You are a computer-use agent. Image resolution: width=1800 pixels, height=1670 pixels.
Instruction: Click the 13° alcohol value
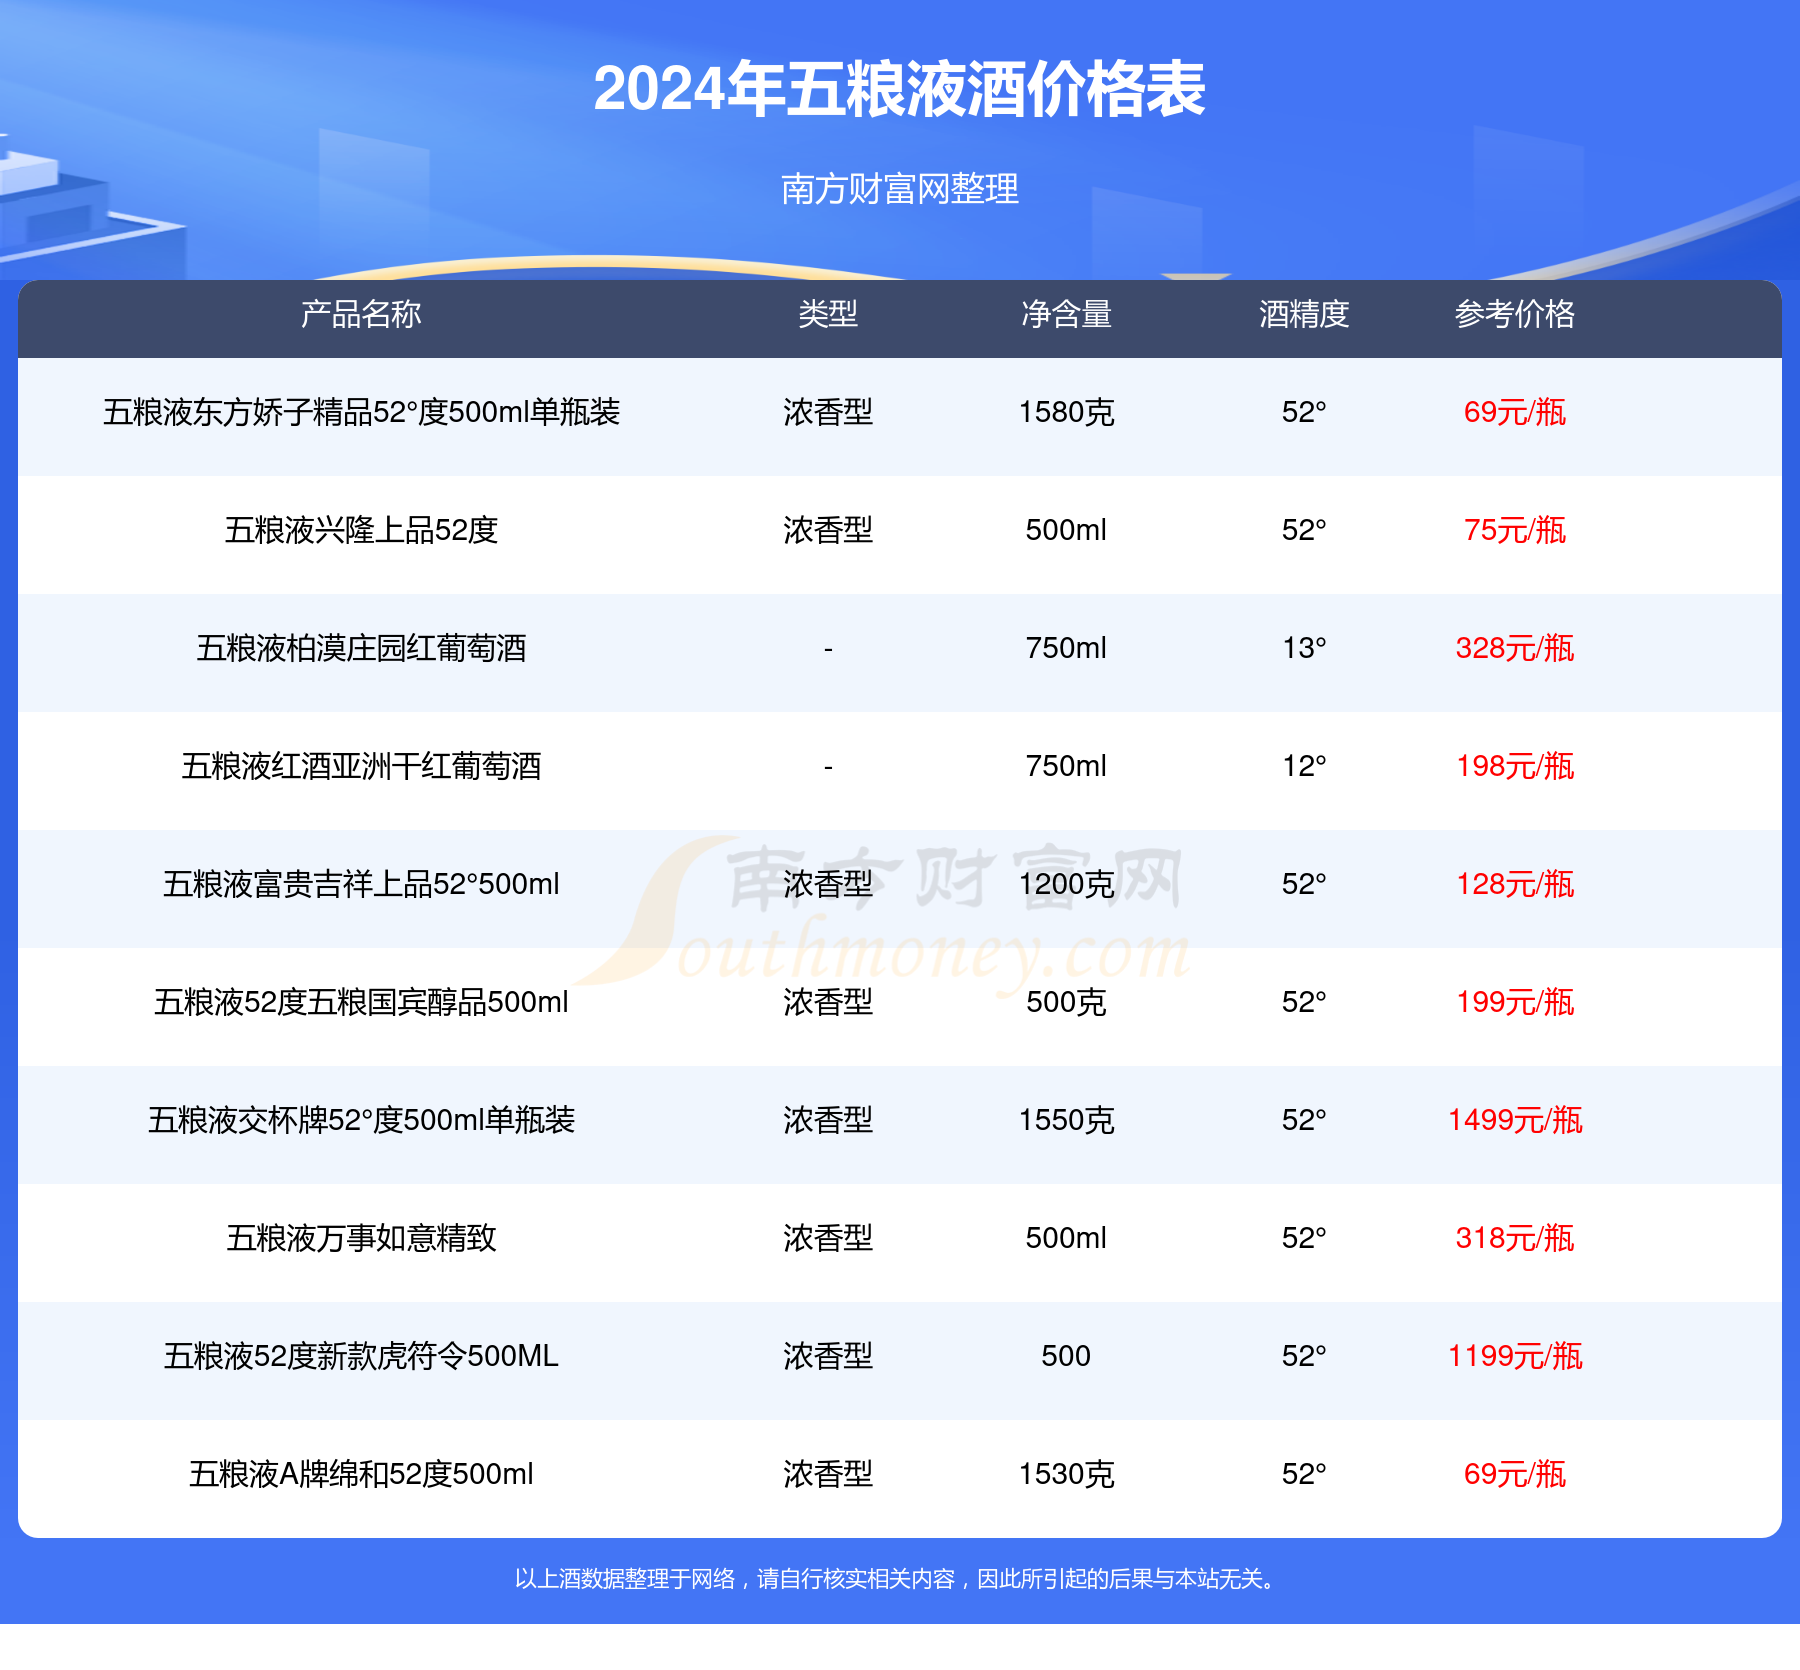1304,648
